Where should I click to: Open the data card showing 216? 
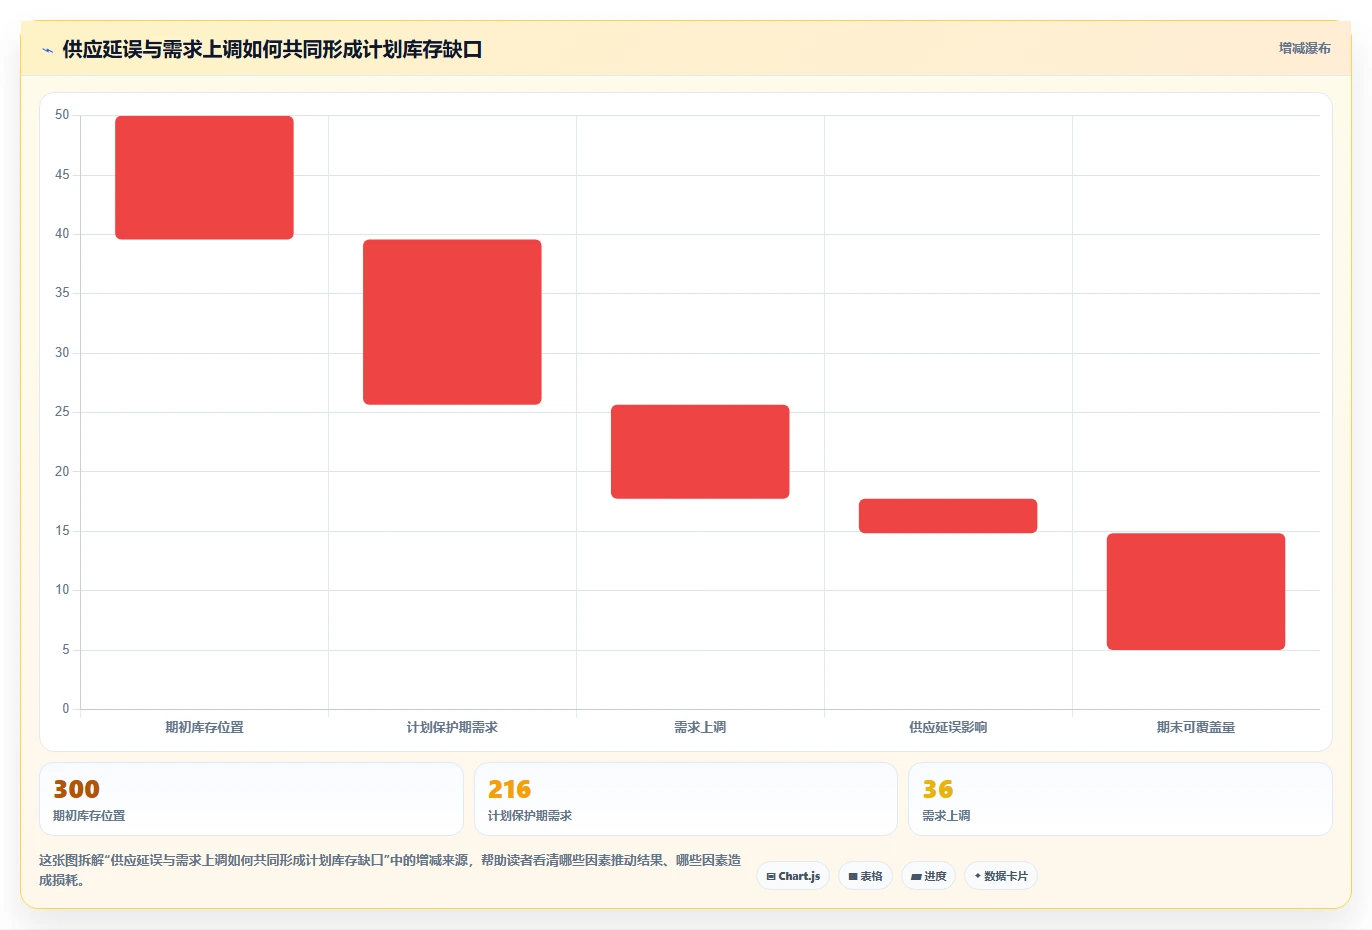(685, 799)
